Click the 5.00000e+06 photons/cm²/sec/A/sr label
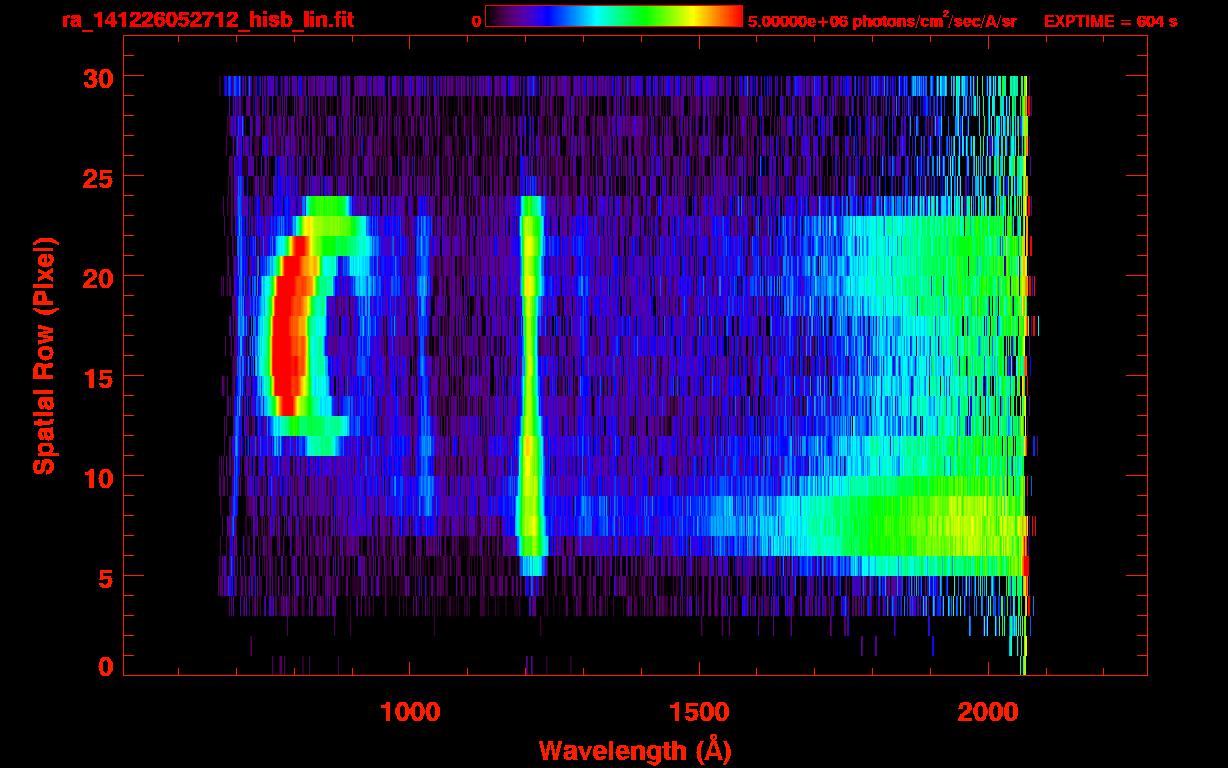The height and width of the screenshot is (768, 1228). click(882, 21)
